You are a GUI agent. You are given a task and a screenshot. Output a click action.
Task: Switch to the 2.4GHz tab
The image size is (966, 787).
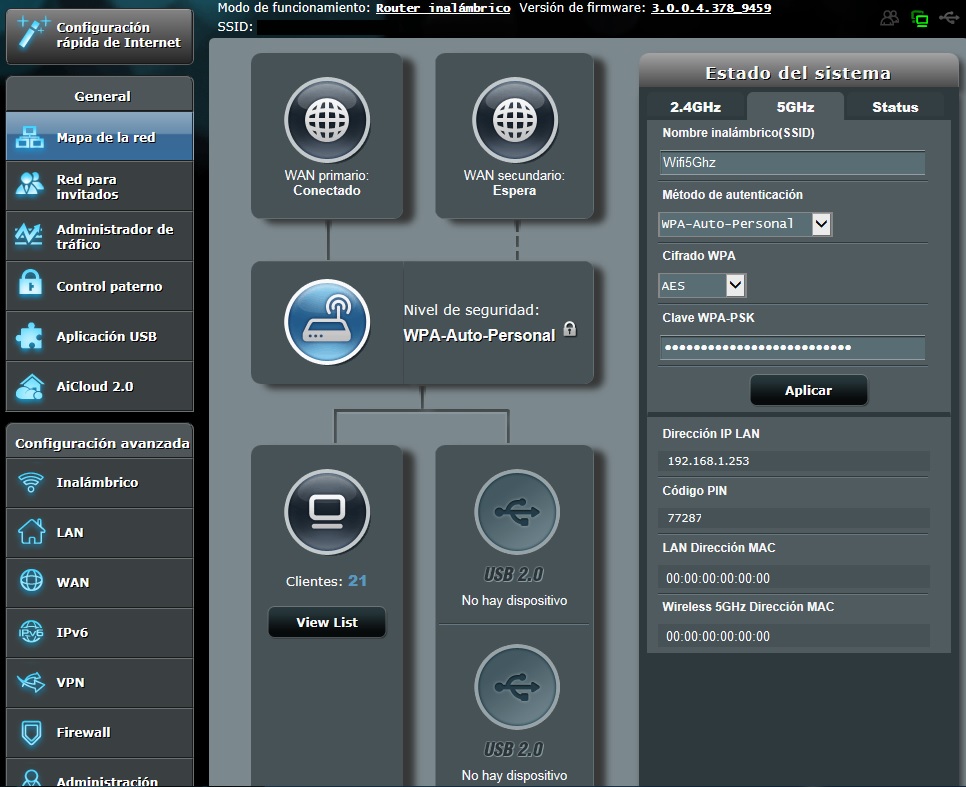[x=696, y=107]
